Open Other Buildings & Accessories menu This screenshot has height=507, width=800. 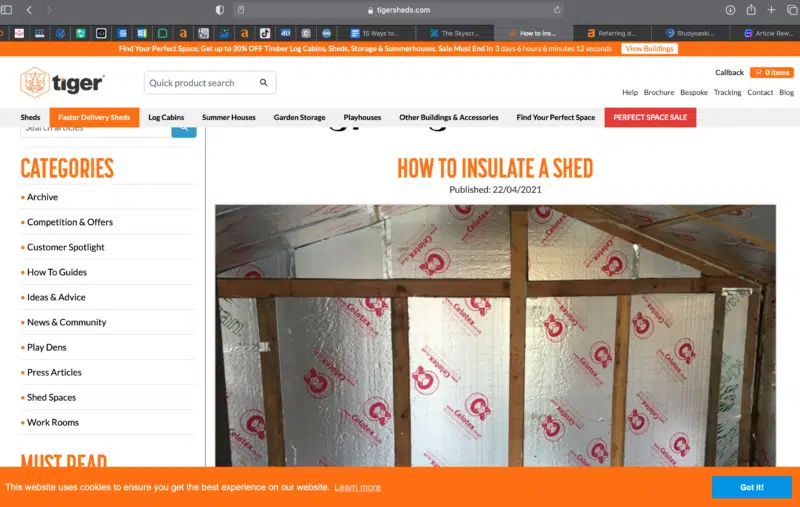(448, 117)
